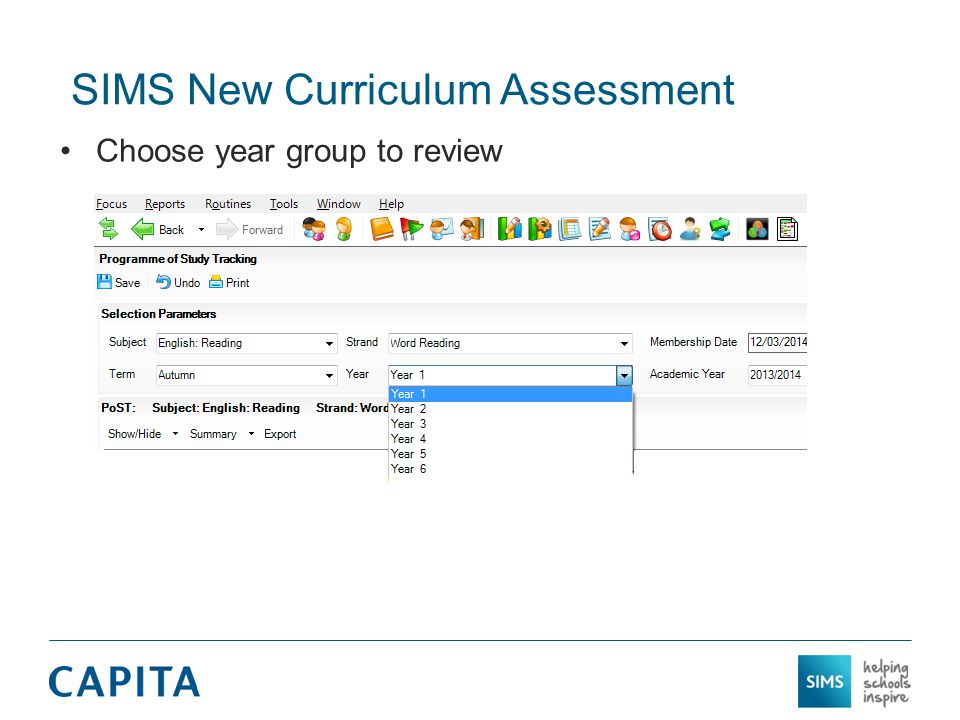Select Year 4 in the dropdown list

click(x=510, y=439)
